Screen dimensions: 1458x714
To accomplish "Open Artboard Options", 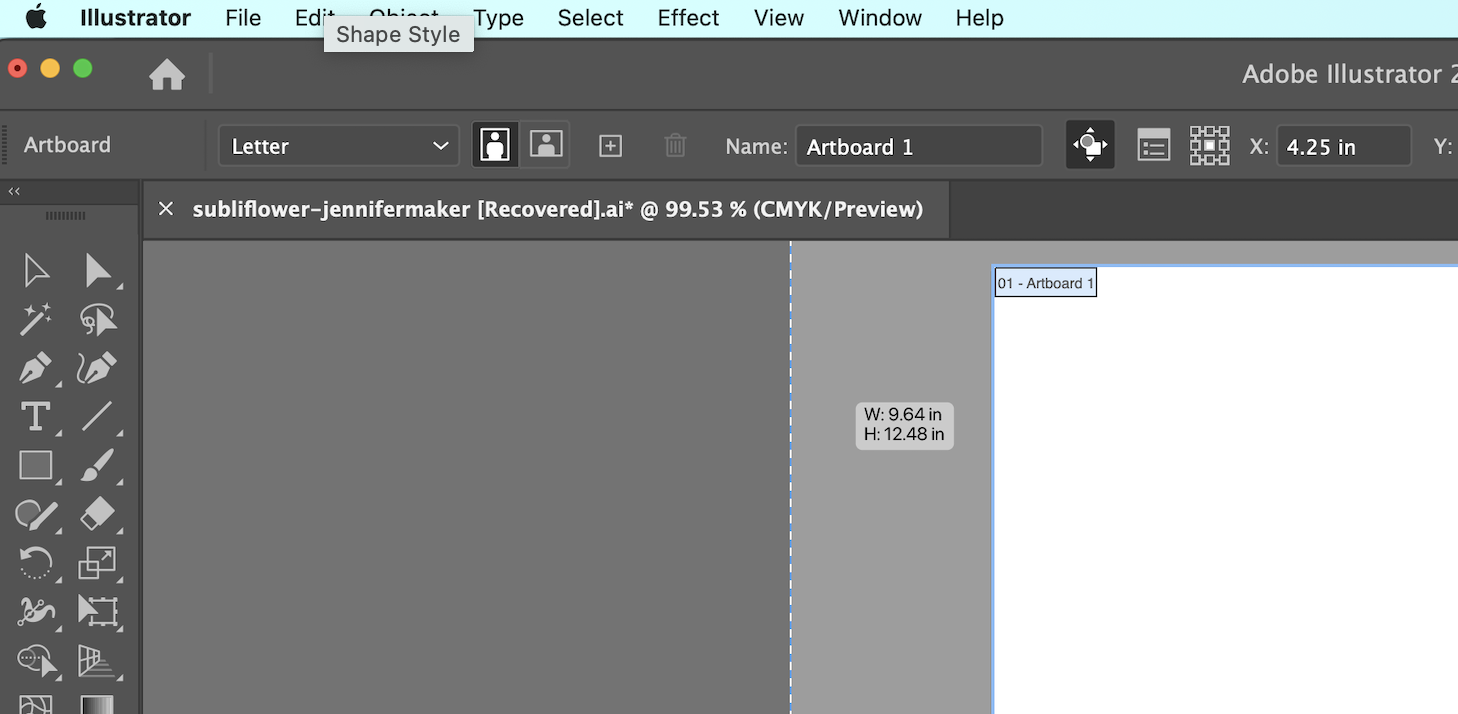I will pyautogui.click(x=1153, y=144).
